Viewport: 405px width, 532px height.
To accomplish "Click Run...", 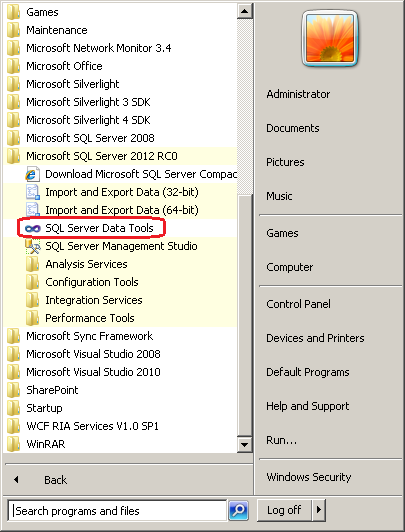I will coord(282,440).
